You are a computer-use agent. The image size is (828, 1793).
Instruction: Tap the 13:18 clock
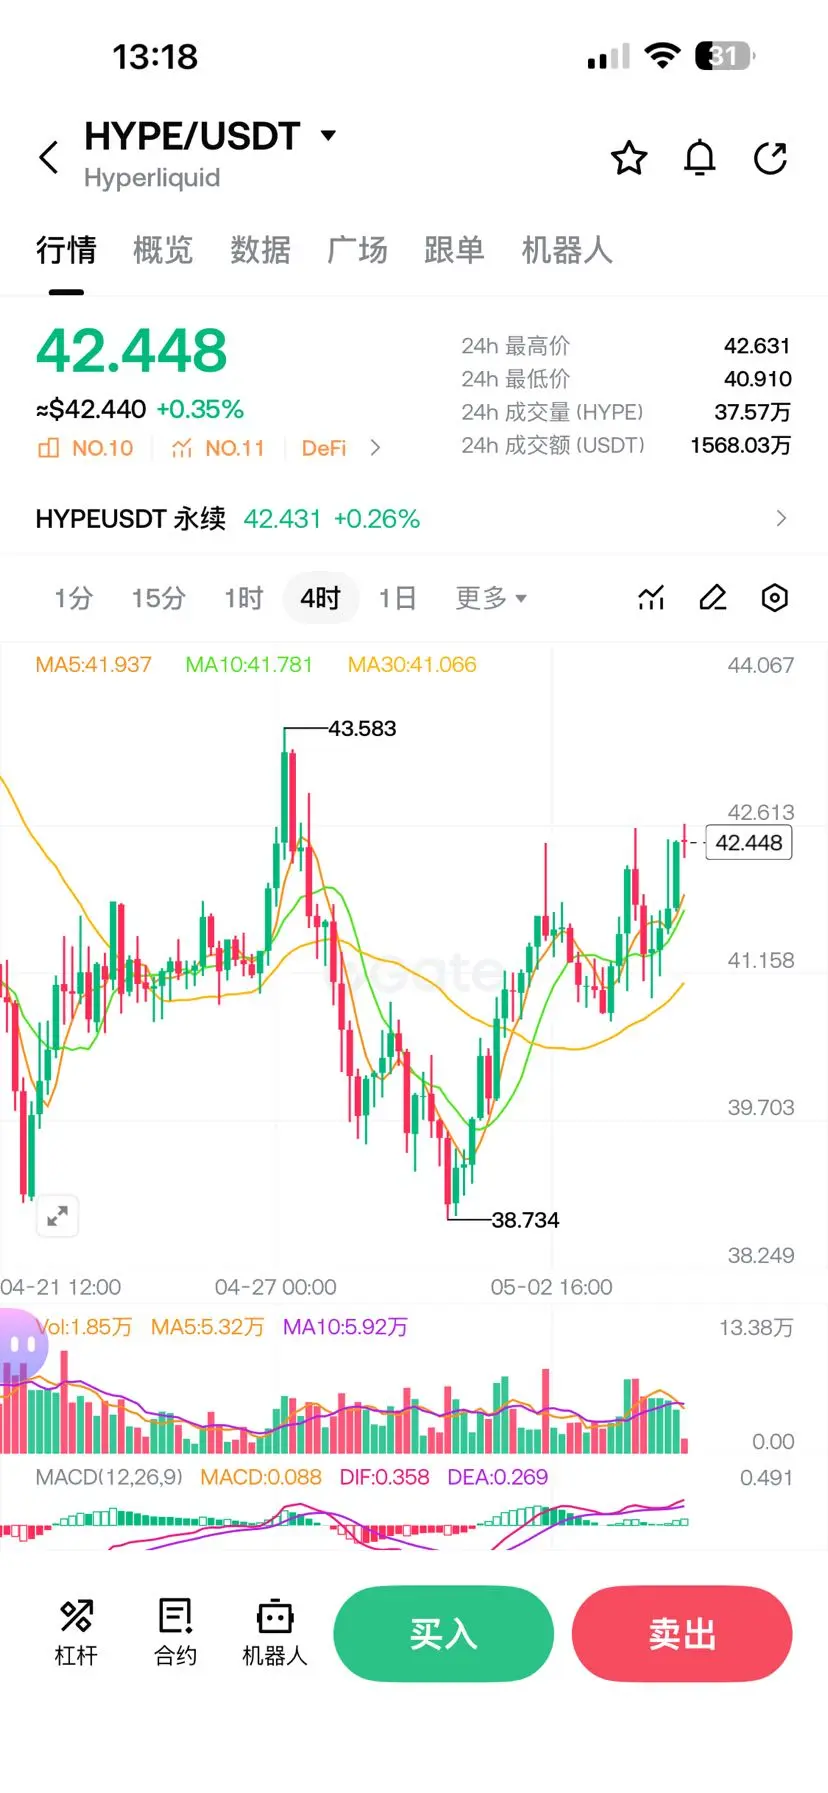tap(155, 57)
